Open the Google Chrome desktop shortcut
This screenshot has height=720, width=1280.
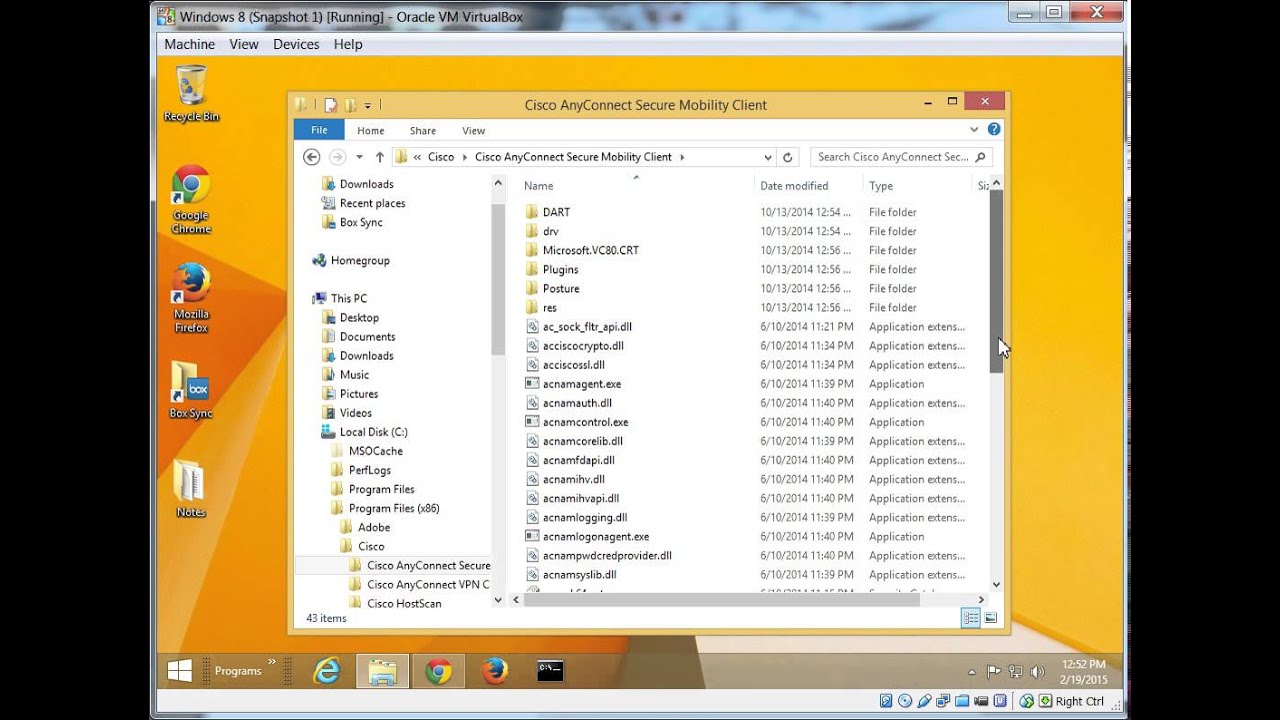click(191, 200)
